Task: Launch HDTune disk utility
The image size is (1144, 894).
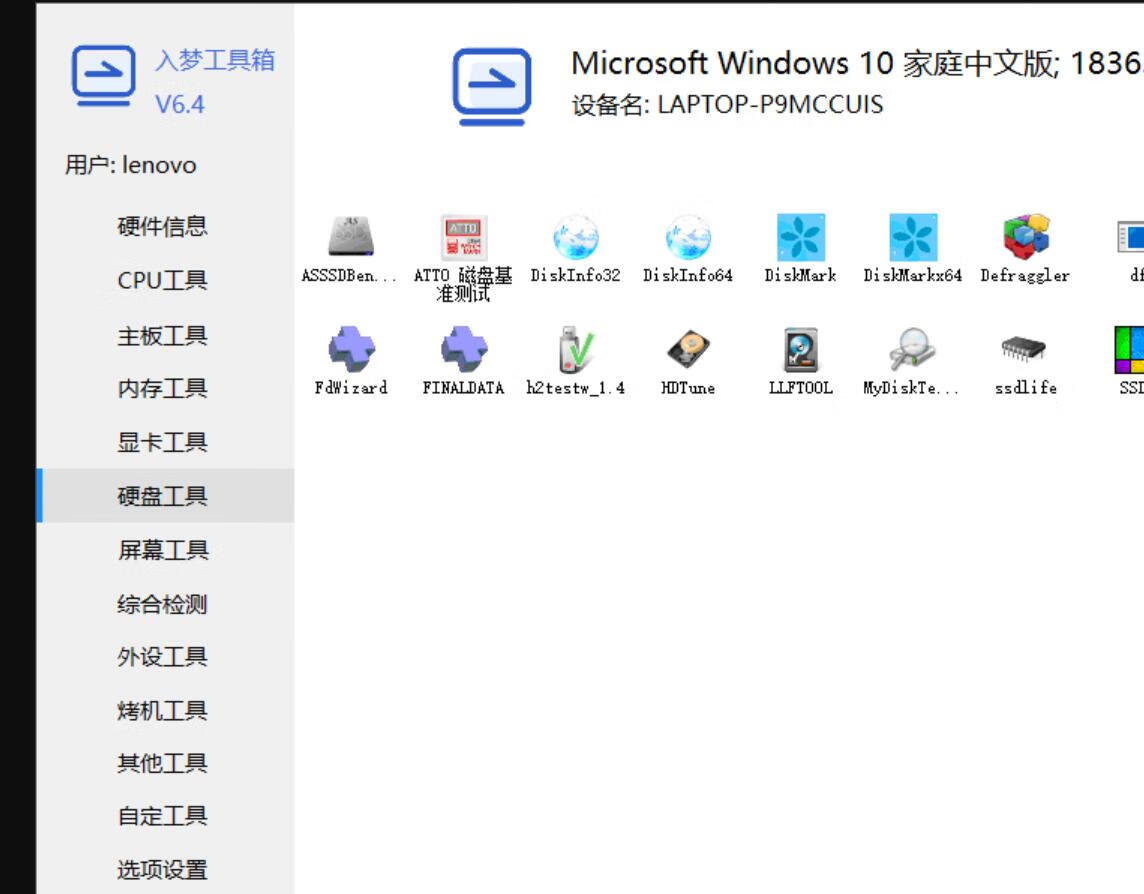Action: click(x=688, y=350)
